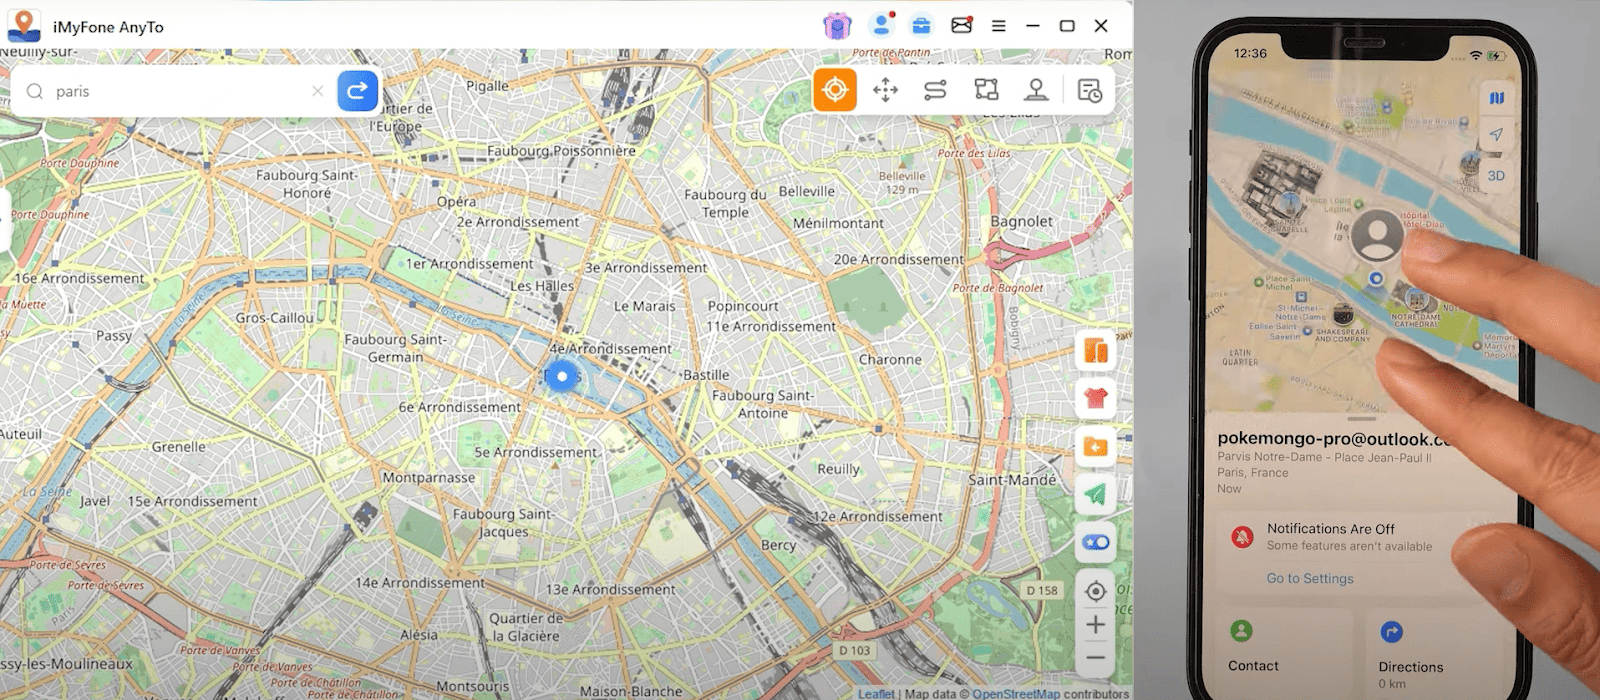Open the orange import folder icon
Viewport: 1600px width, 700px height.
1096,447
